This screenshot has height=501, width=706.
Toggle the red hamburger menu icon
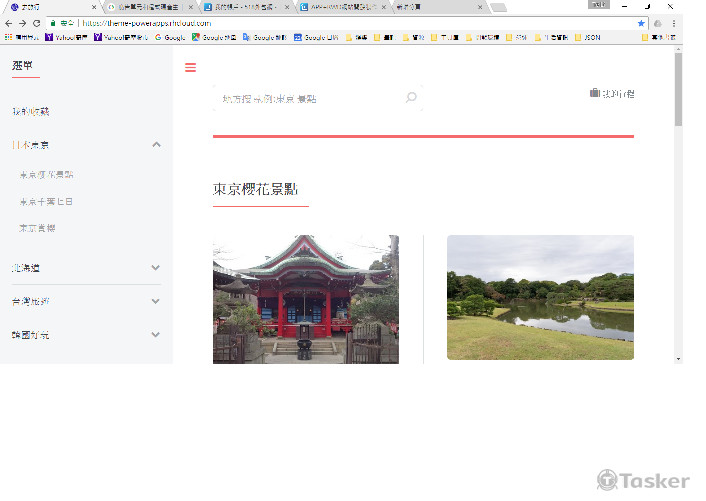pos(190,68)
